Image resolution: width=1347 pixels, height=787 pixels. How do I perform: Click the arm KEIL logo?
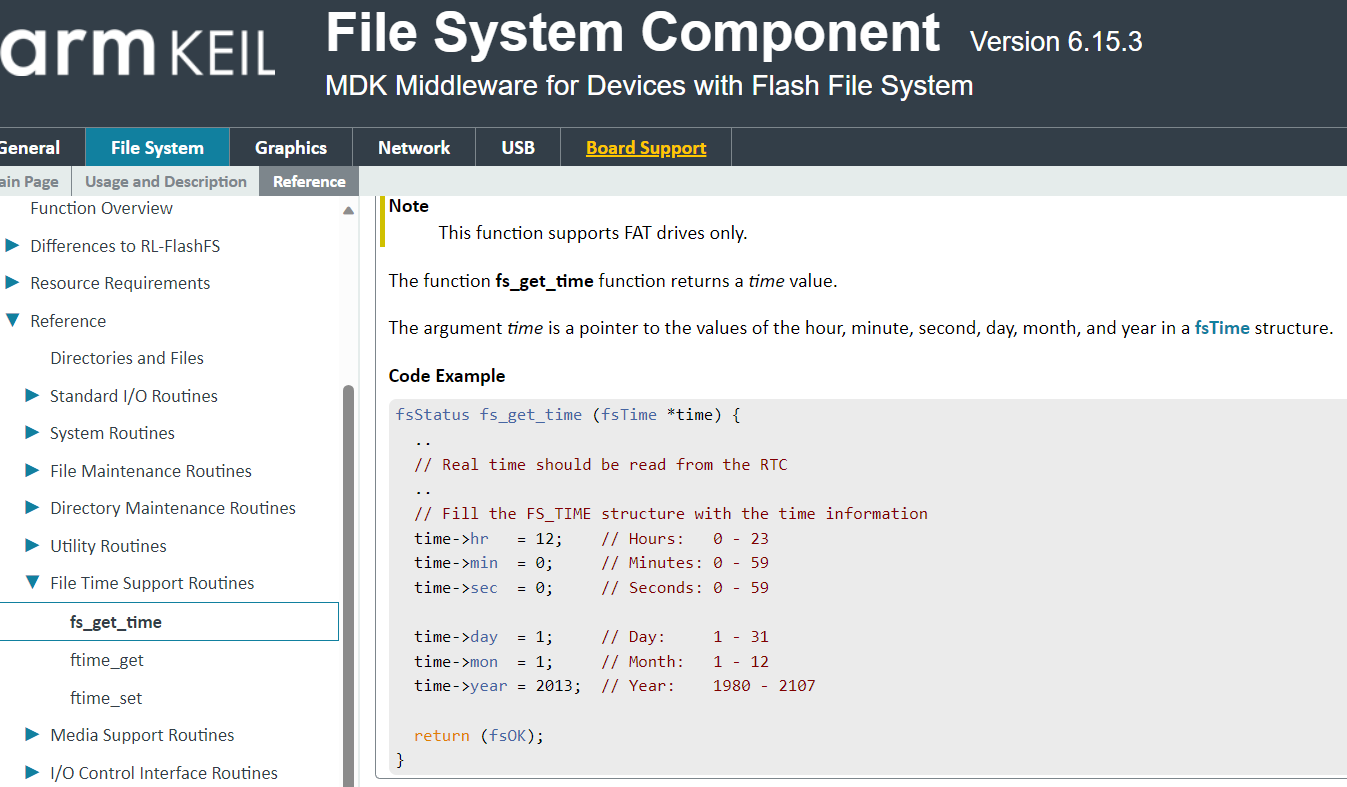coord(135,50)
